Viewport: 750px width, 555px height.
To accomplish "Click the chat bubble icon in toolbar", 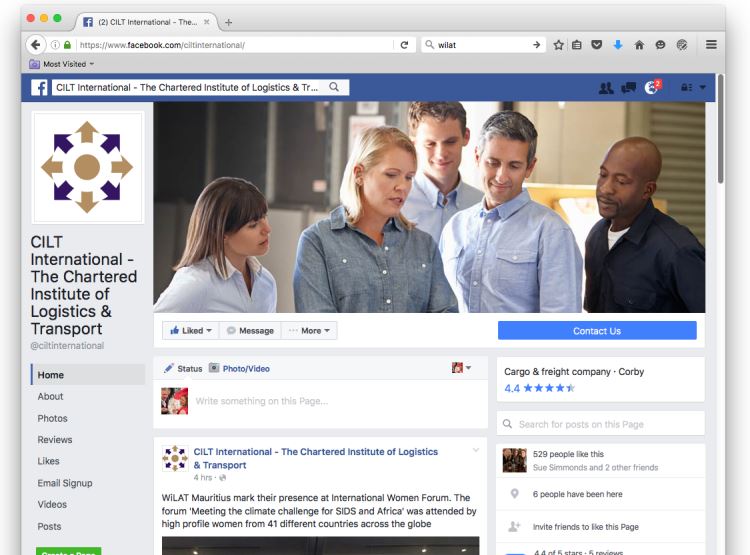I will (x=661, y=45).
